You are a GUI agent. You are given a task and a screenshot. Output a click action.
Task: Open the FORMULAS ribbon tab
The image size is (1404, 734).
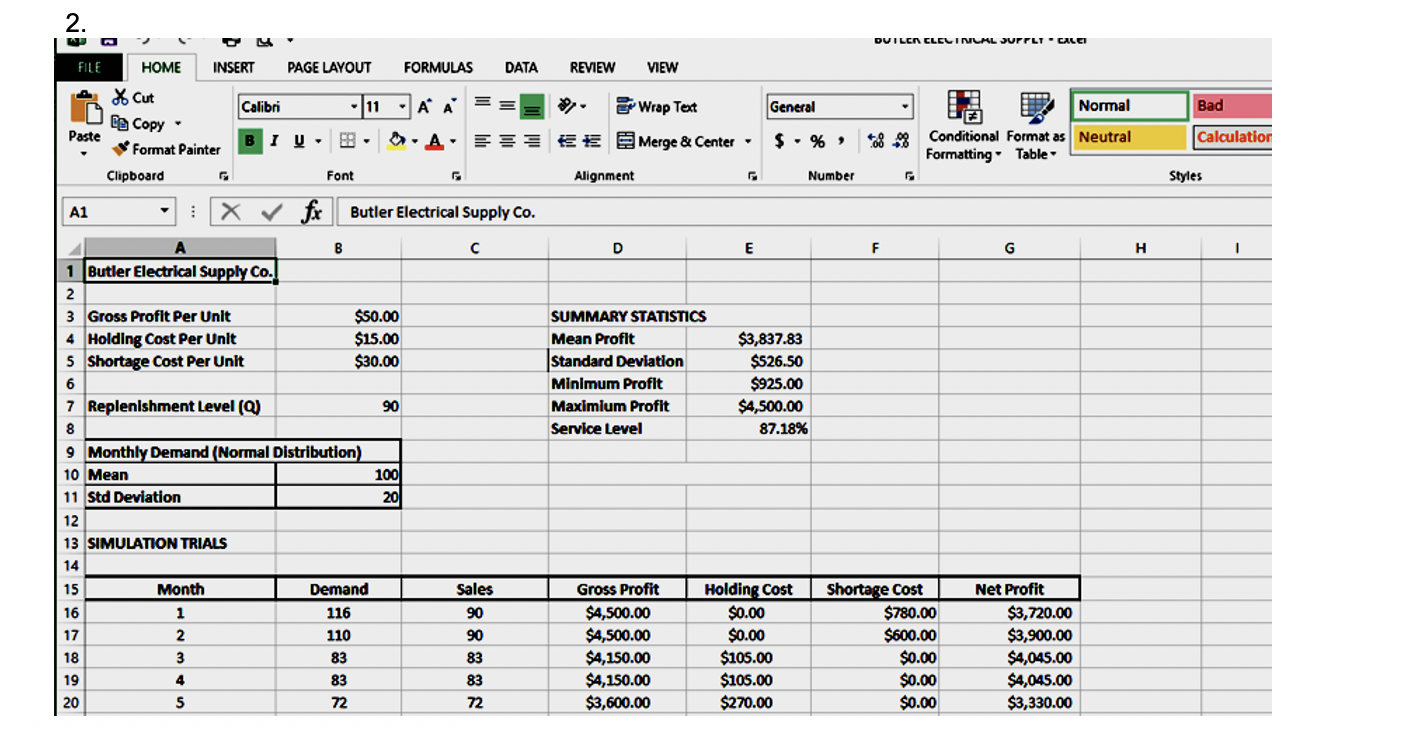(x=438, y=67)
